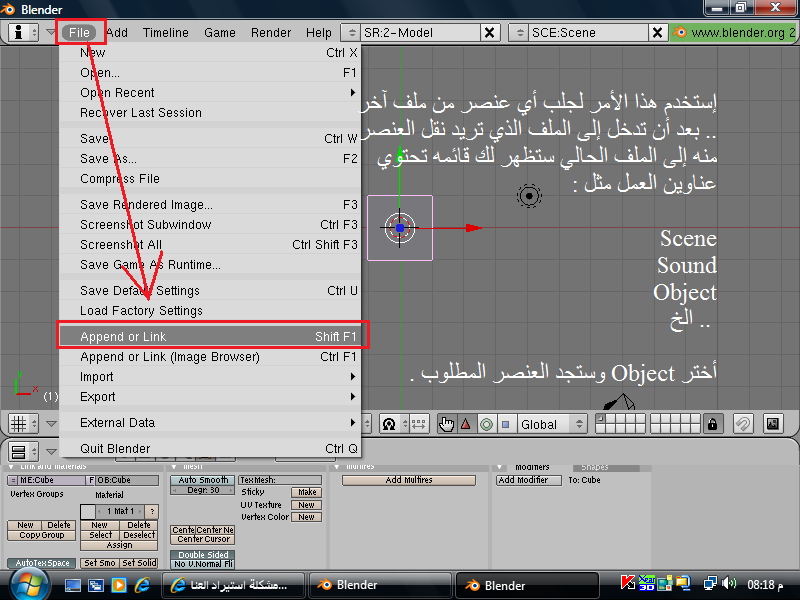Click Show Desktop quick launch icon
Screen dimensions: 800x600
(72, 585)
